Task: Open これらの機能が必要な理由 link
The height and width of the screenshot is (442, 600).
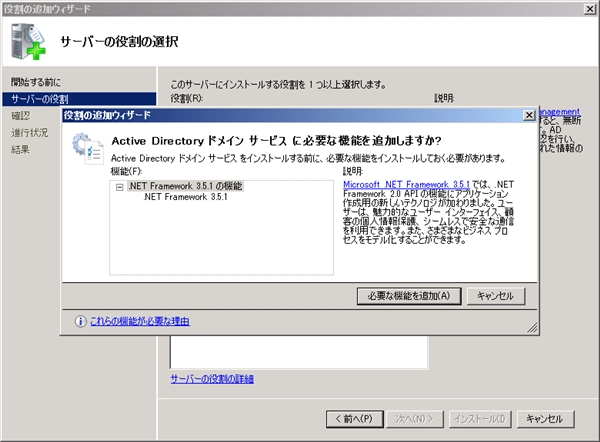Action: point(140,321)
